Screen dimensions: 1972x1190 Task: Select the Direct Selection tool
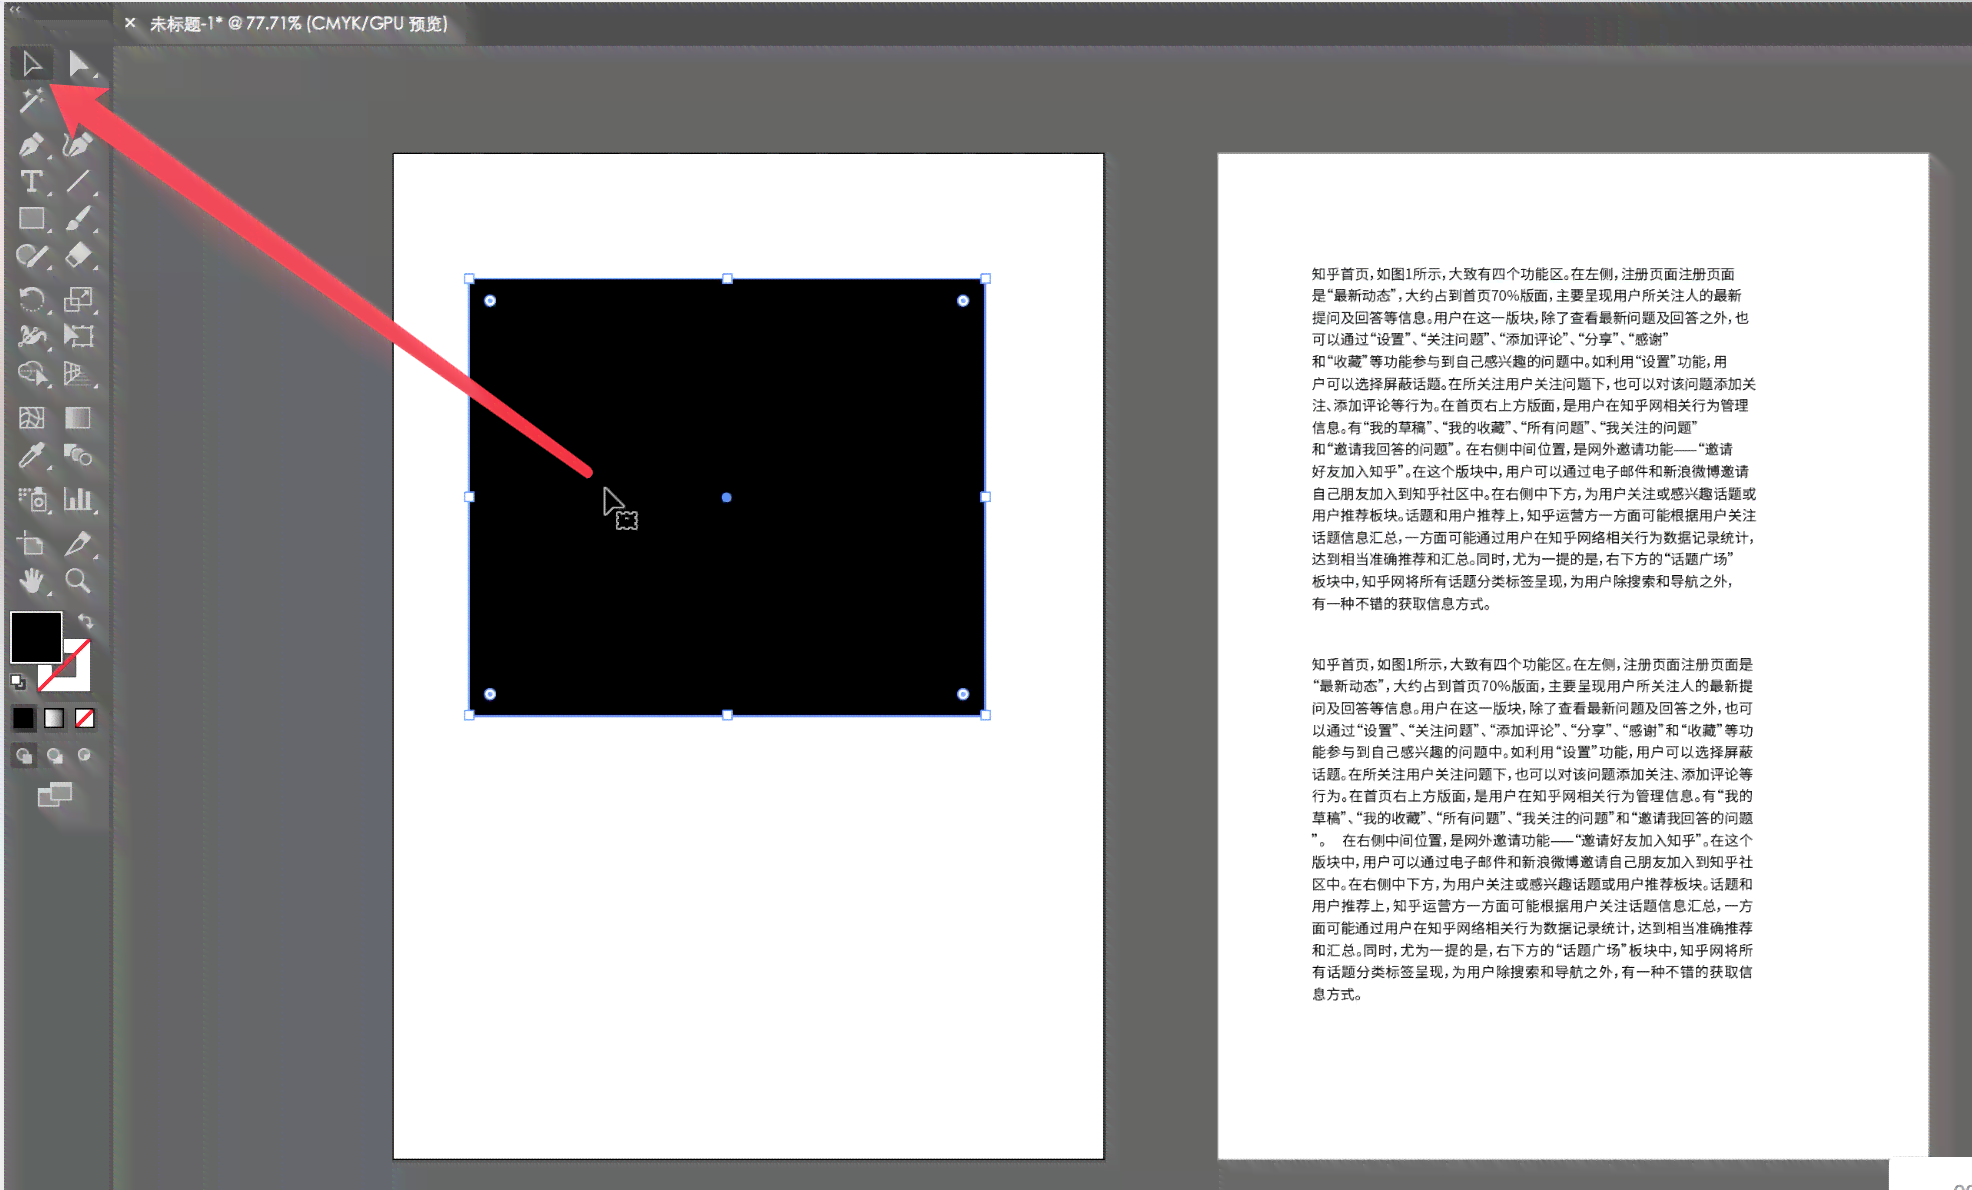(x=79, y=65)
